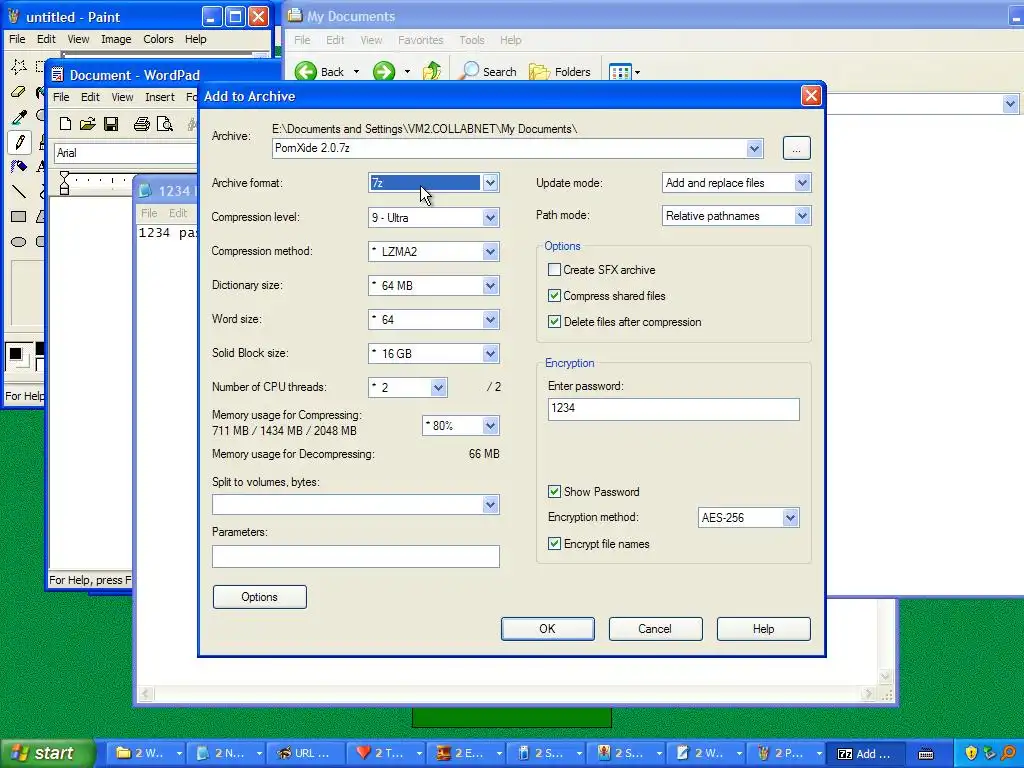1024x768 pixels.
Task: Click Cancel in Add to Archive
Action: point(655,629)
